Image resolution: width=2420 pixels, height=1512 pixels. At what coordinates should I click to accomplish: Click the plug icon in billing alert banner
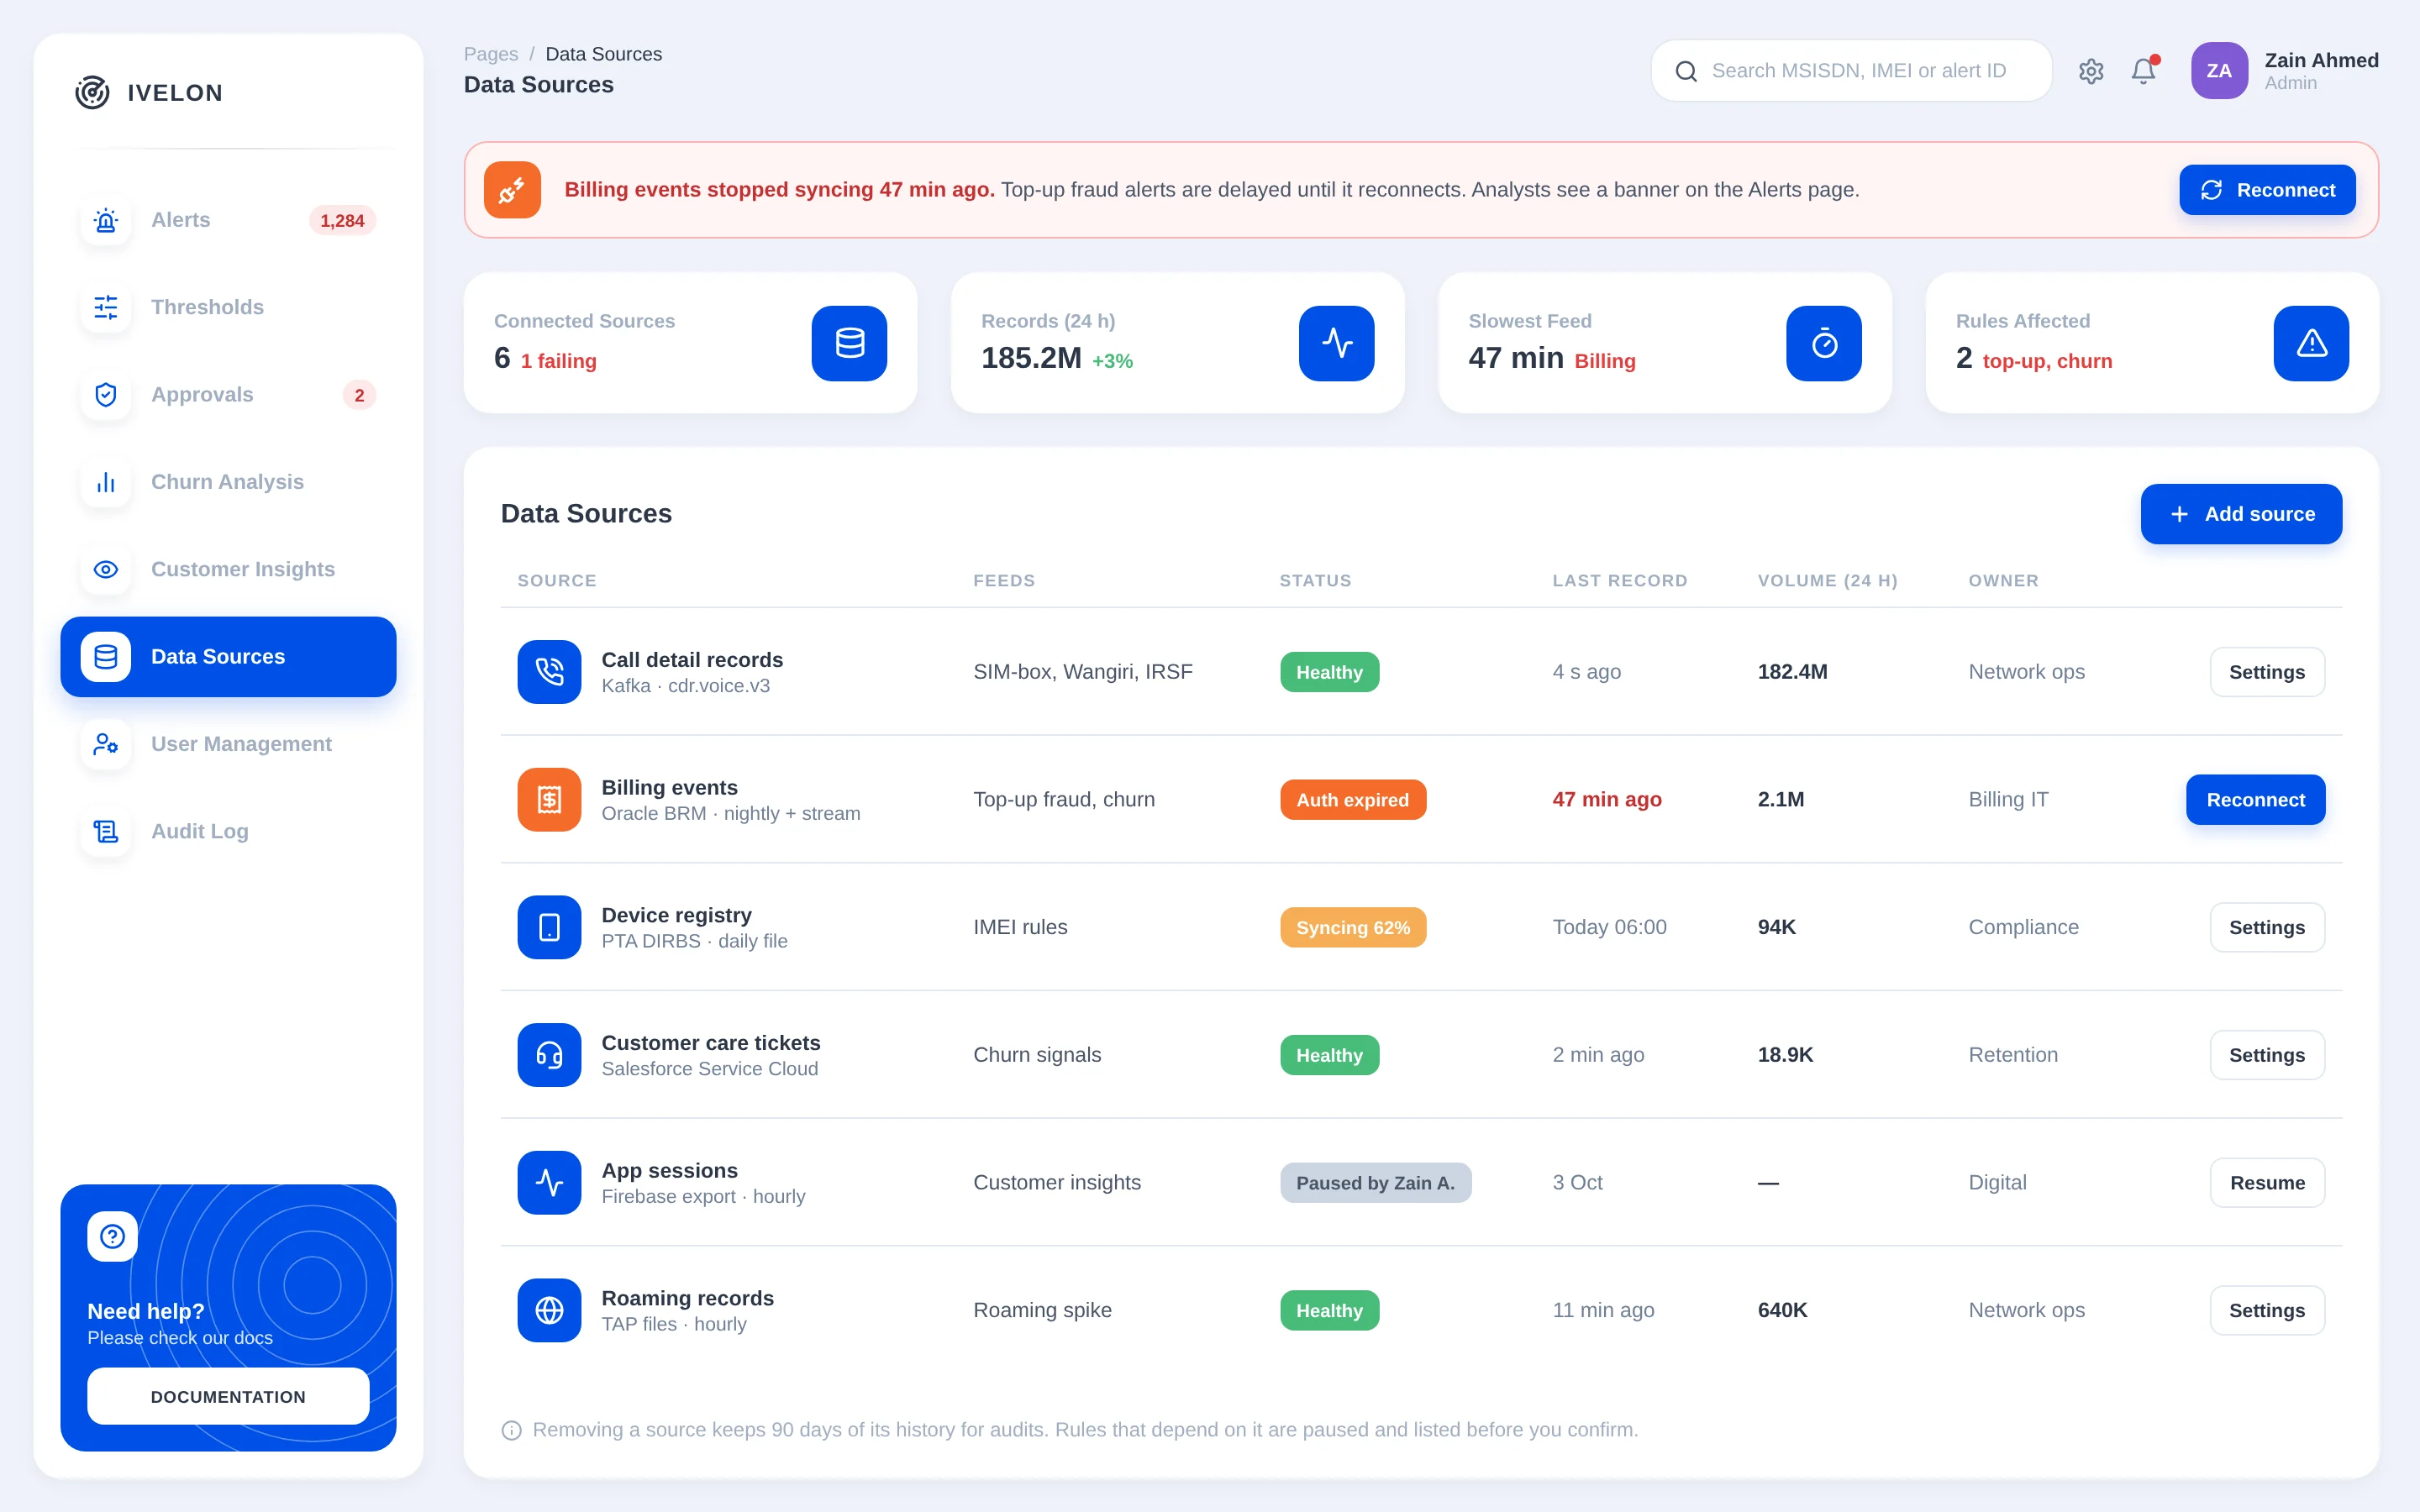512,190
